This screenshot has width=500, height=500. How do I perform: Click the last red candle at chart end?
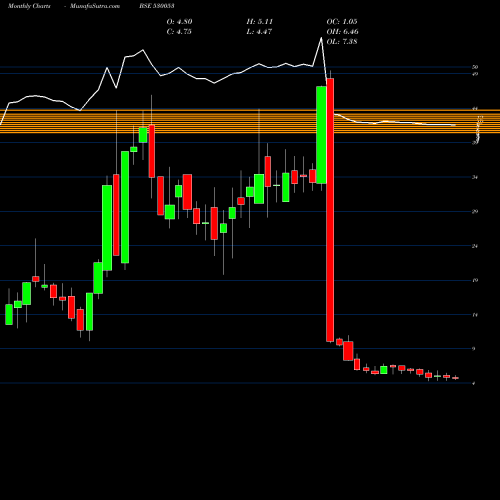pos(455,378)
